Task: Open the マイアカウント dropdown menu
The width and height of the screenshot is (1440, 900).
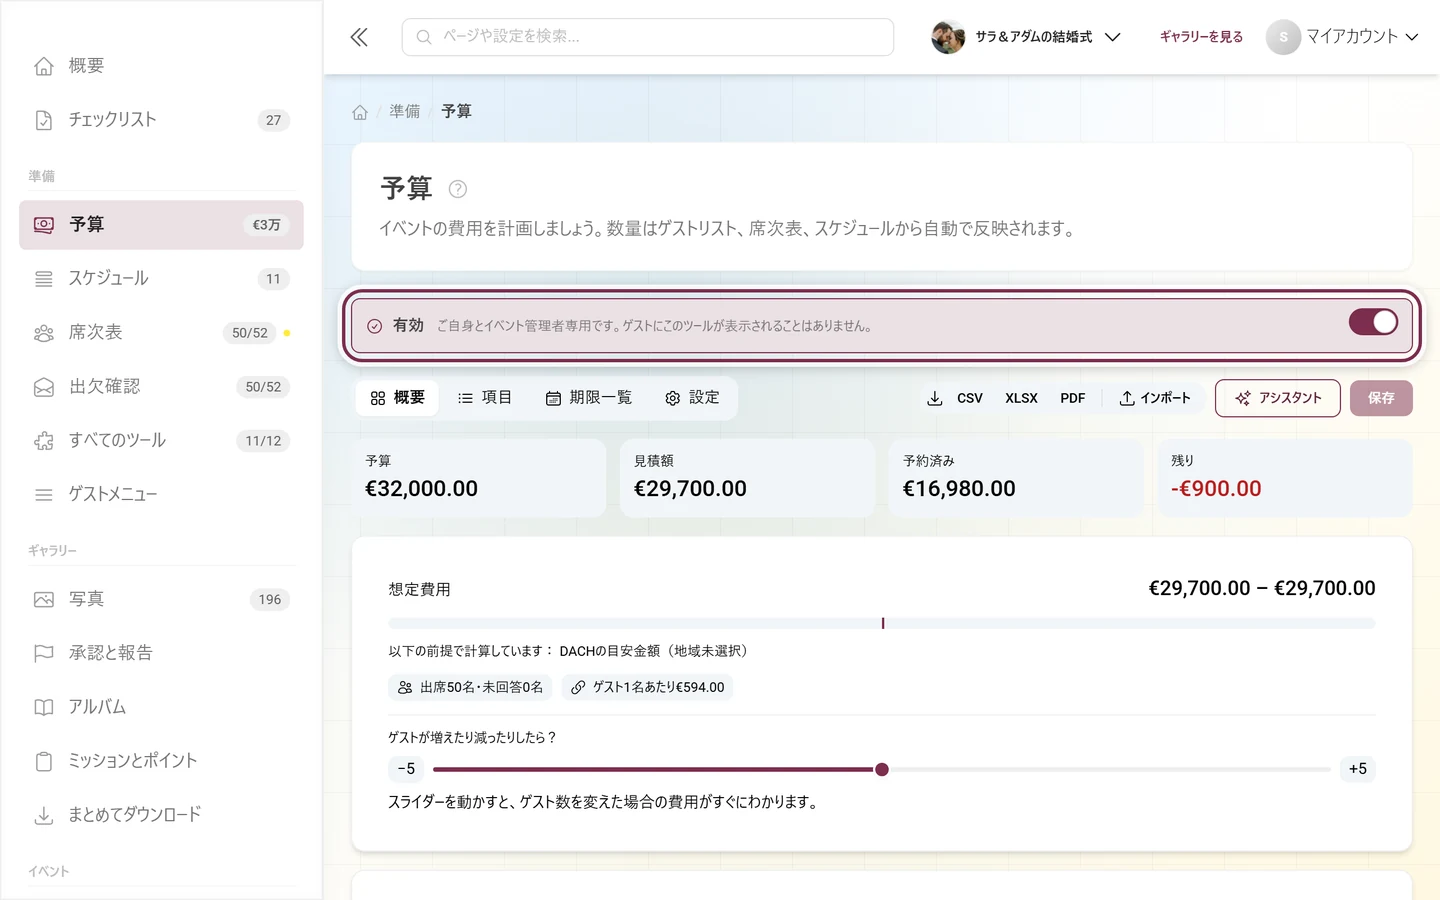Action: (x=1343, y=37)
